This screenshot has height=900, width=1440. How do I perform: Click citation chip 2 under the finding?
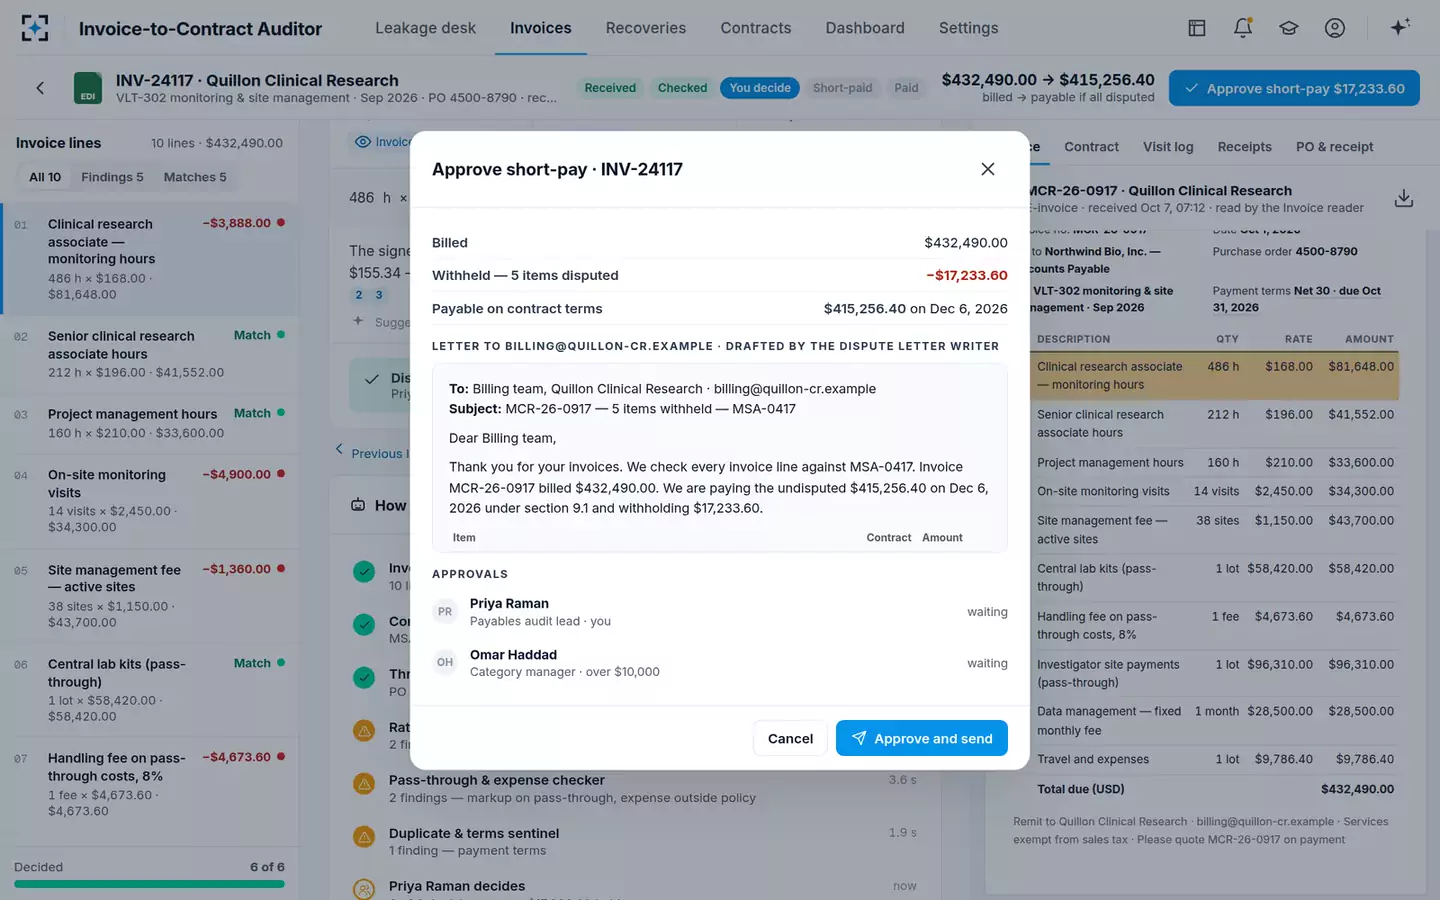358,295
